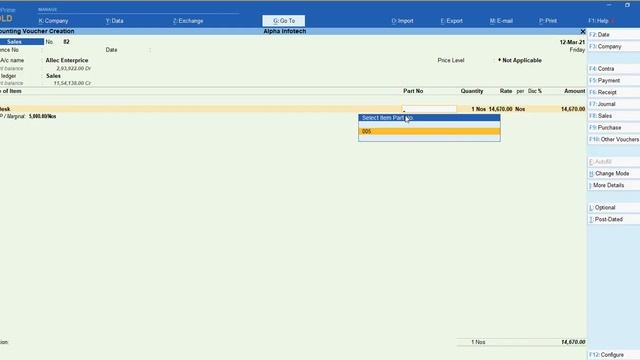Toggle L: Optional voucher
Screen dimensions: 640x360
pyautogui.click(x=613, y=207)
